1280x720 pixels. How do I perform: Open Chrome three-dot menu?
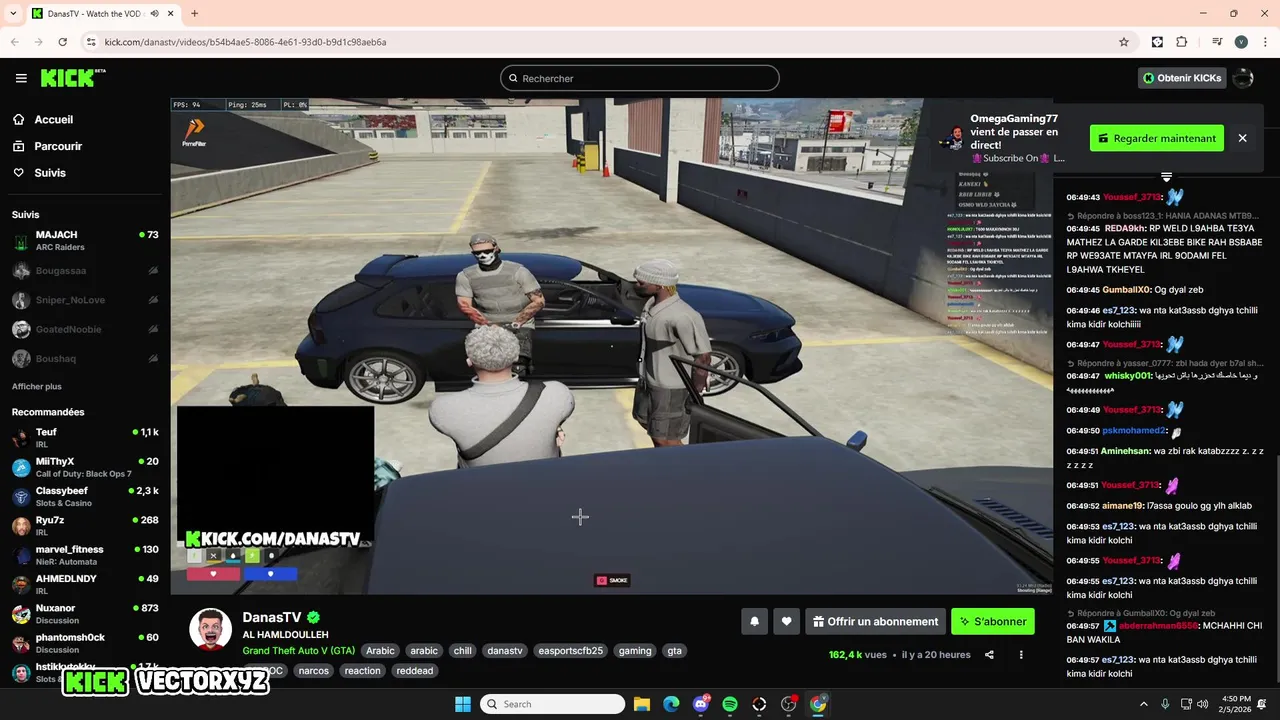[1264, 42]
